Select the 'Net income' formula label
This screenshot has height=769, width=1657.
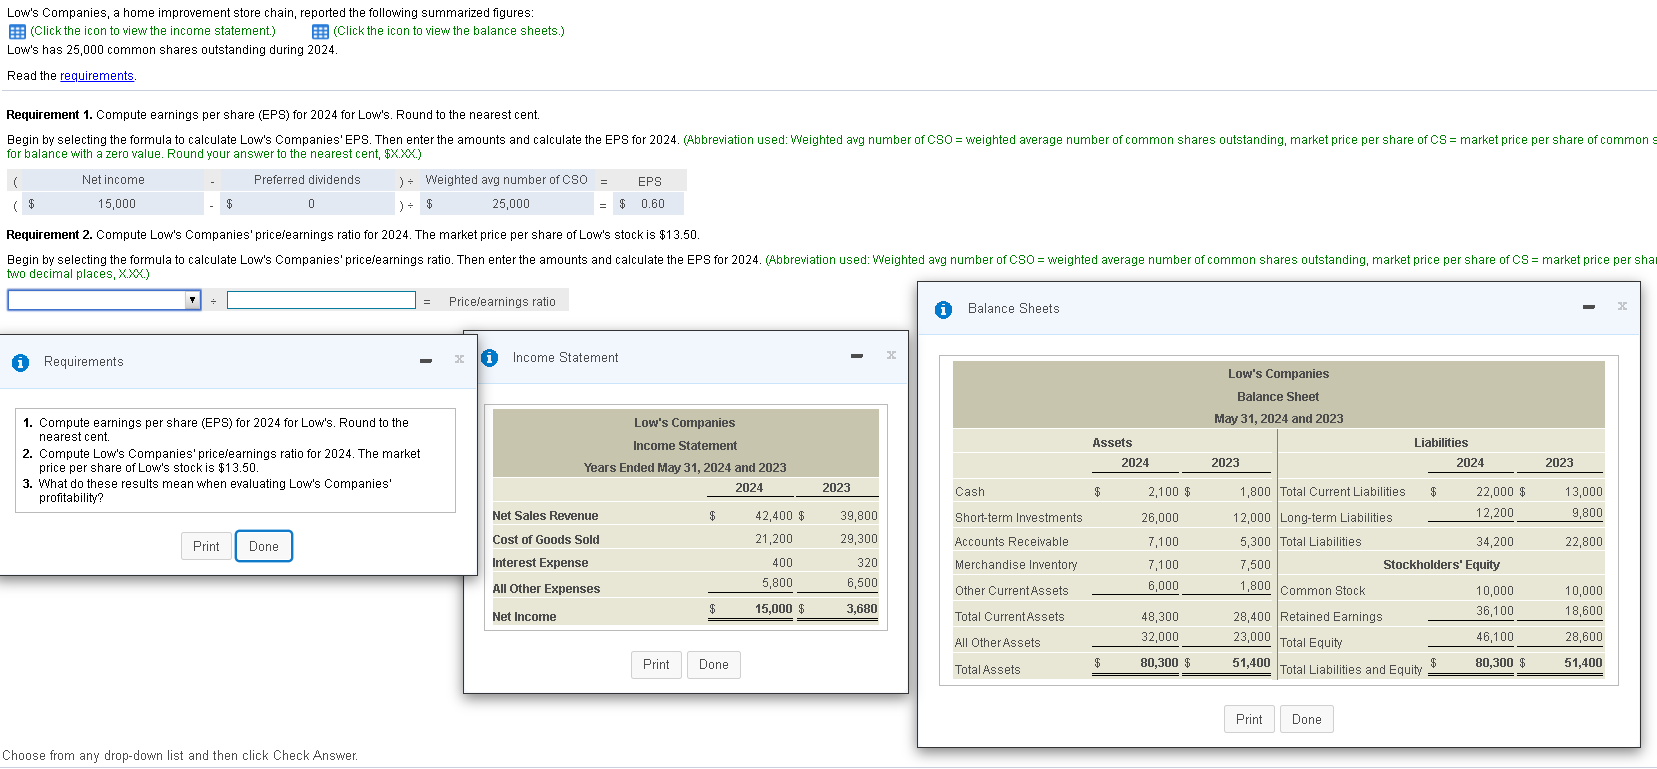click(113, 180)
